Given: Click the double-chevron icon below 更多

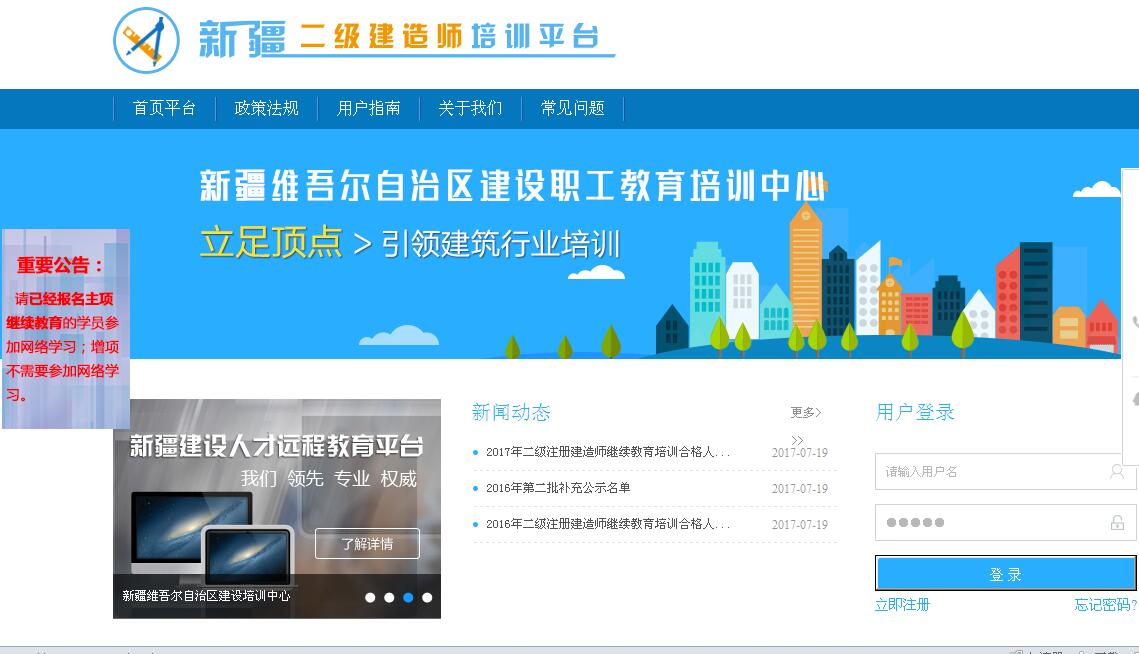Looking at the screenshot, I should point(797,440).
